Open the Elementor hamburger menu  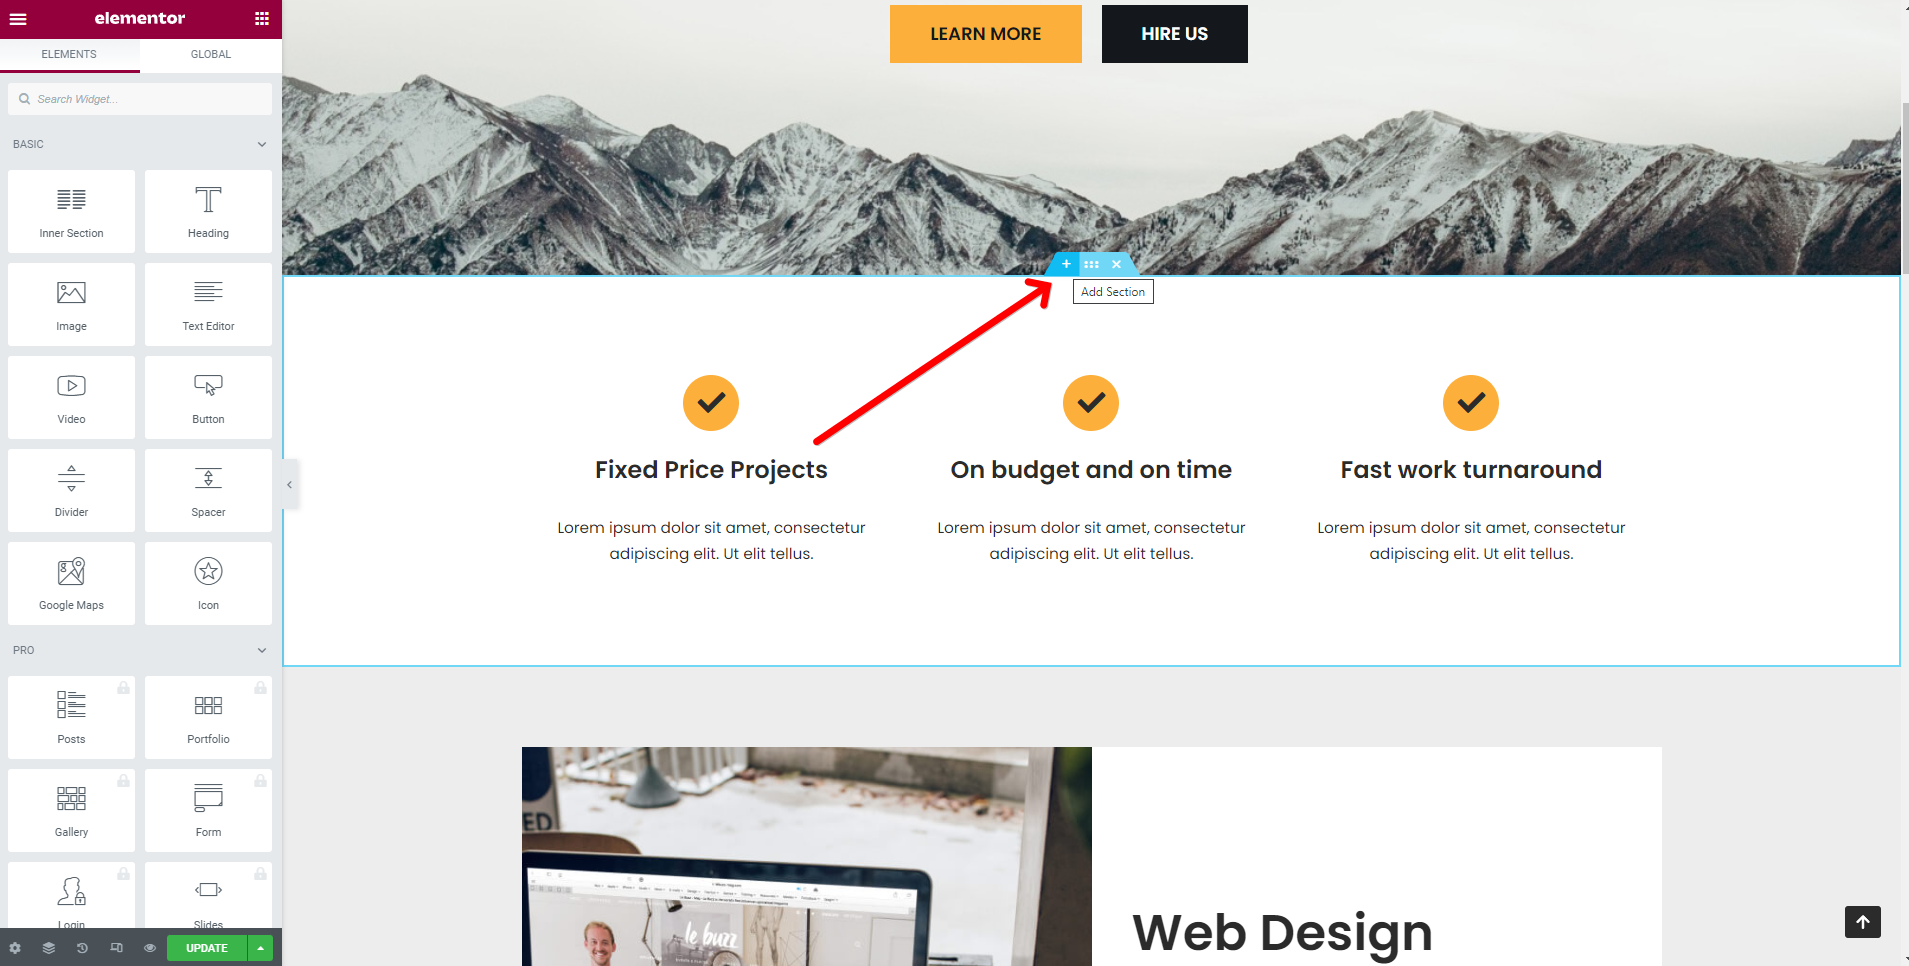[x=18, y=19]
